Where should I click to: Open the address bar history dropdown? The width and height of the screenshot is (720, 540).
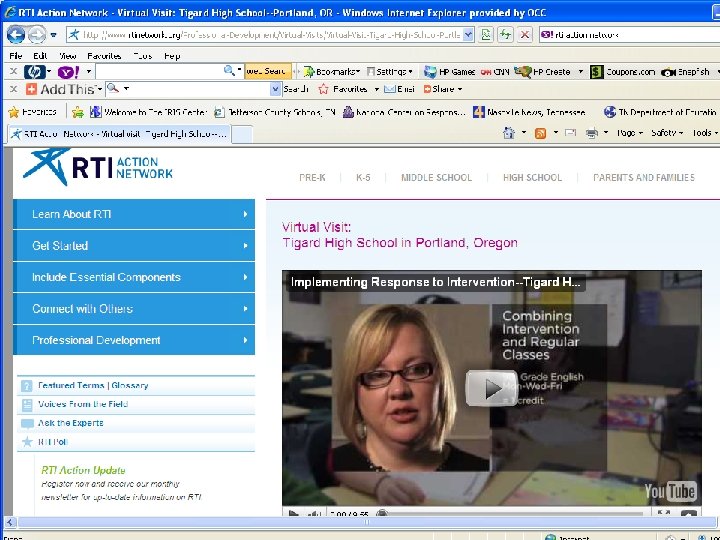(468, 34)
